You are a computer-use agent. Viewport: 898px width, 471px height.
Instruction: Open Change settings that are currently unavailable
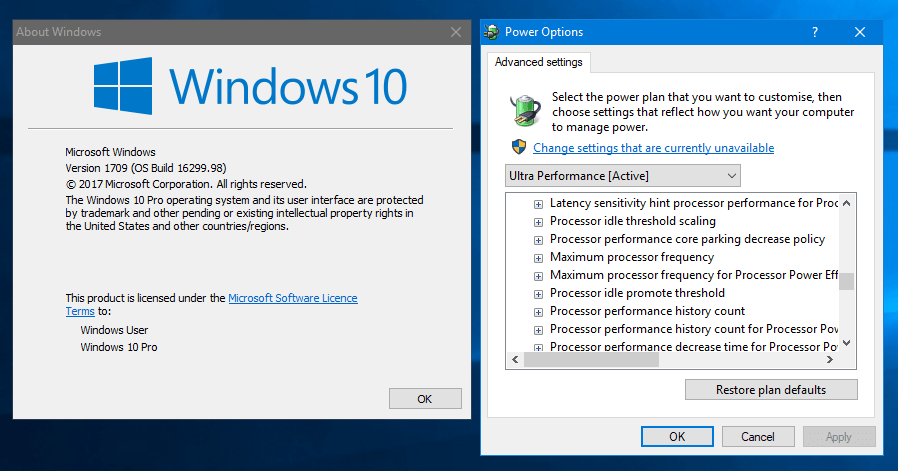pyautogui.click(x=653, y=148)
